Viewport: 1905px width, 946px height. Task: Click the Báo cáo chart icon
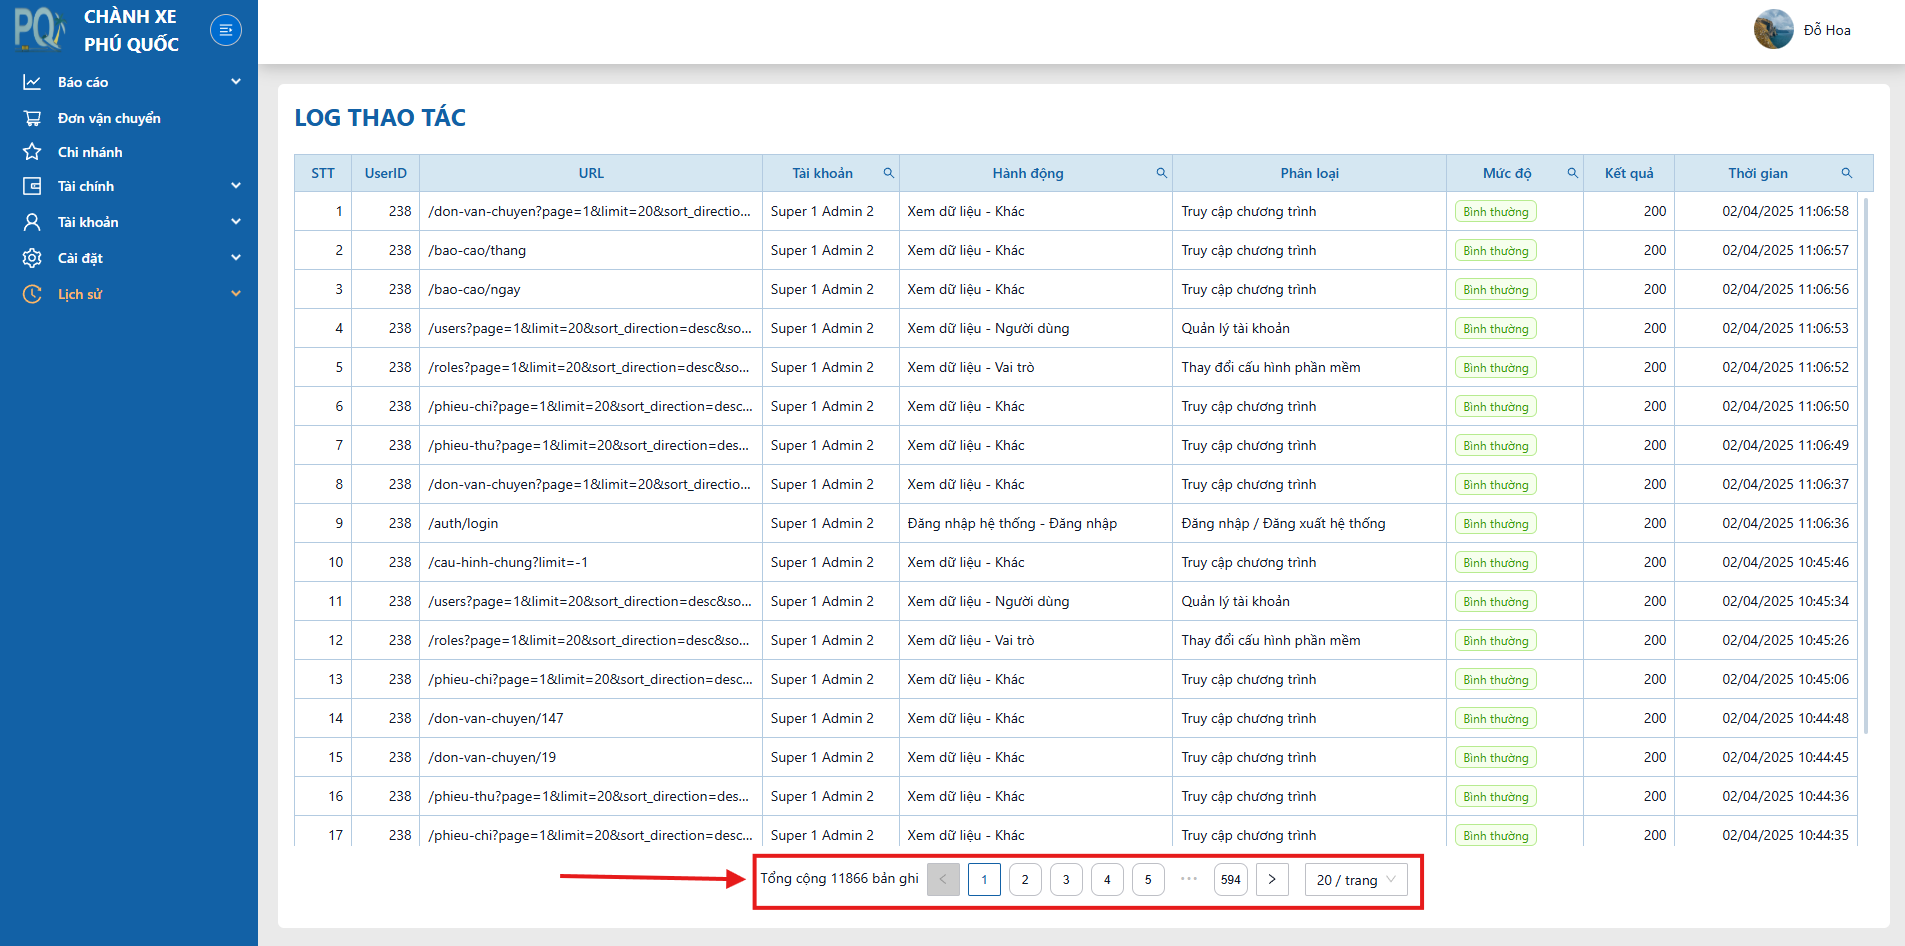point(32,82)
